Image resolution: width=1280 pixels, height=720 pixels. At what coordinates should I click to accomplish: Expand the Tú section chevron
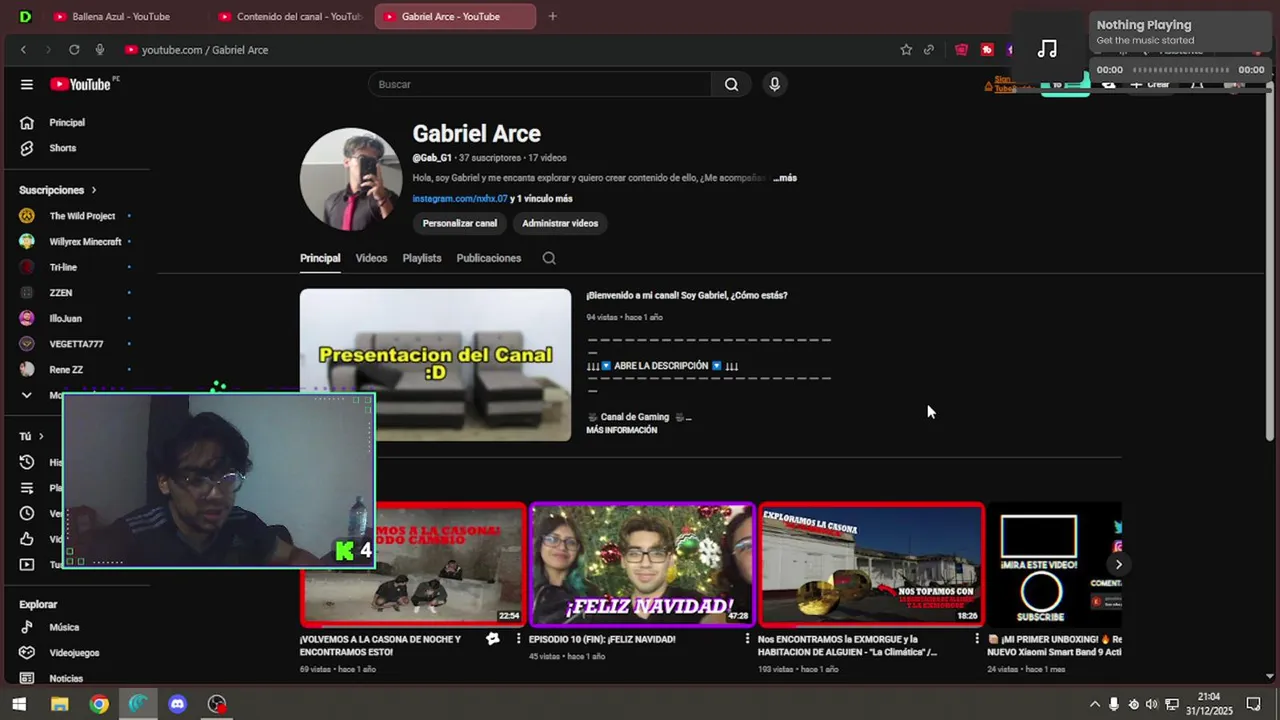point(41,437)
